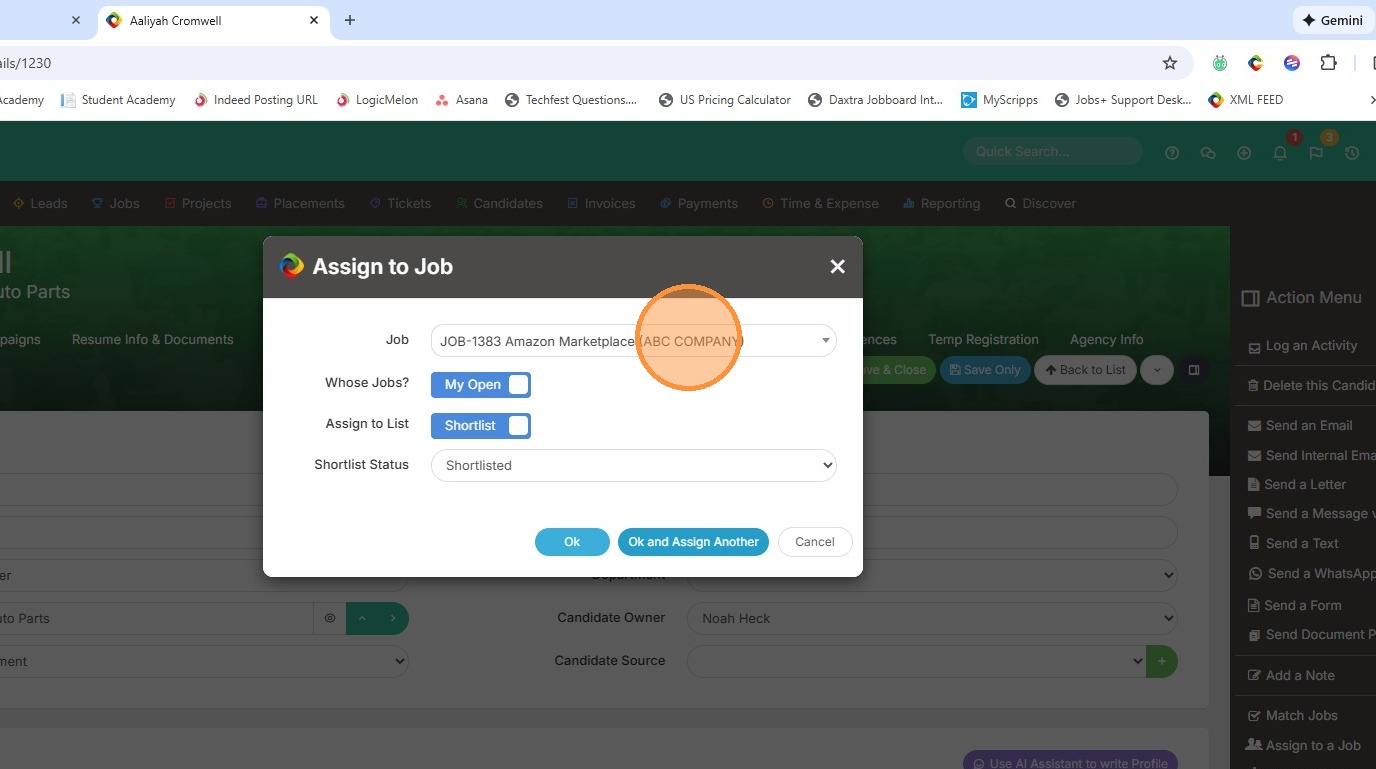Click green plus next to Candidate Source

point(1162,661)
